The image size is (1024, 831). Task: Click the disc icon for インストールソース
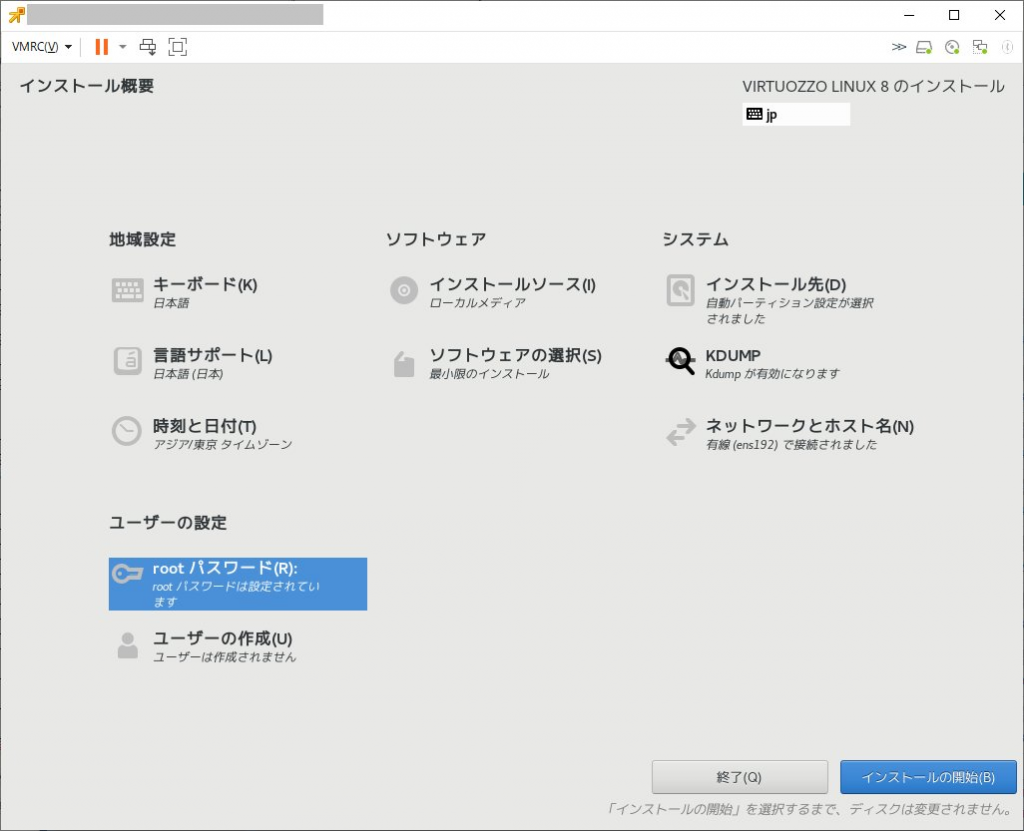[404, 290]
